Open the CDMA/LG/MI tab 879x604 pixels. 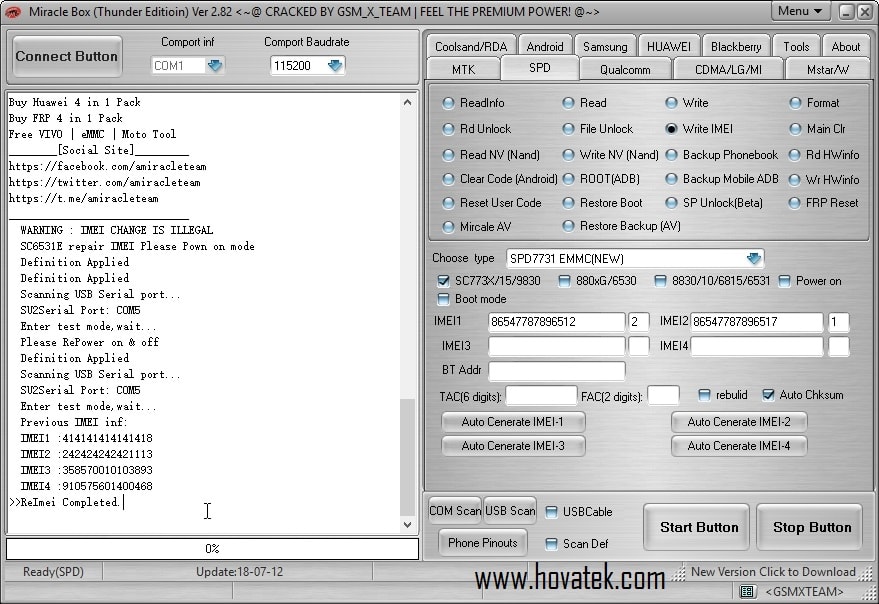coord(728,70)
